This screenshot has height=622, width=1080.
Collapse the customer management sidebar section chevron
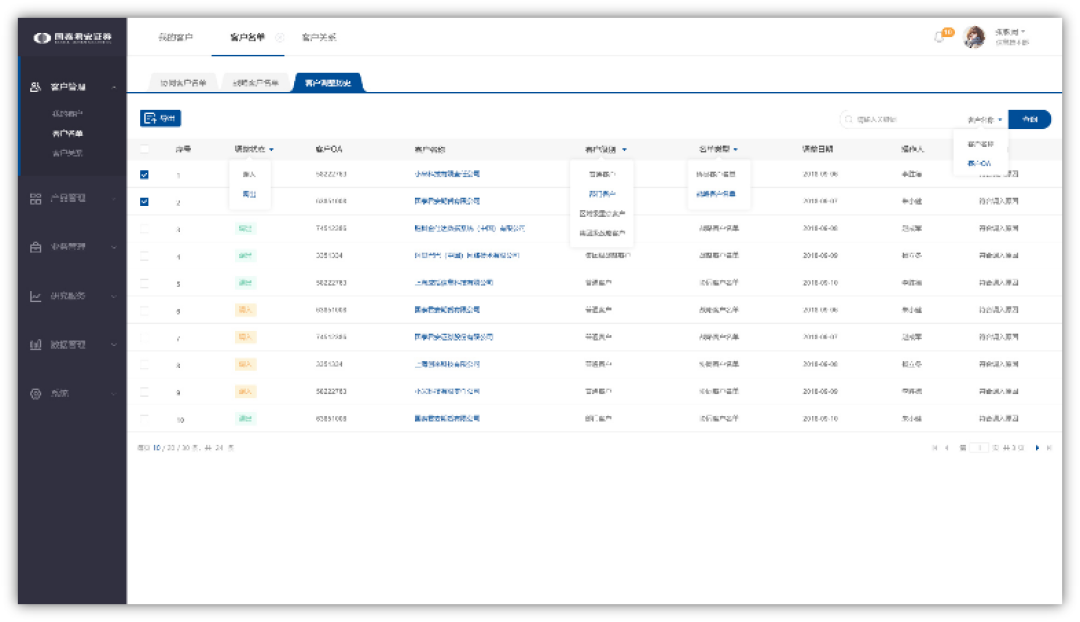tap(114, 87)
